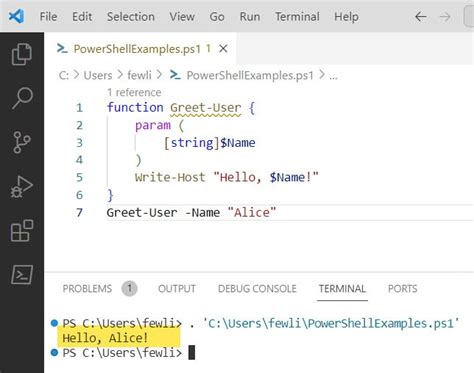Switch to the DEBUG CONSOLE tab

[257, 288]
